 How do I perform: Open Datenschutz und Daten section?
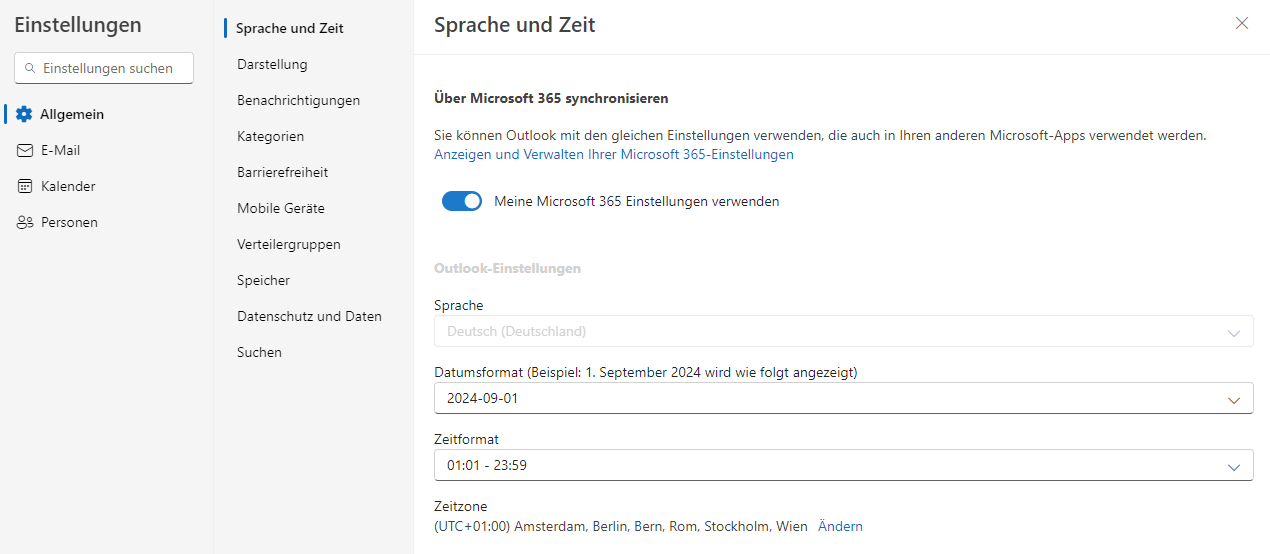point(309,316)
